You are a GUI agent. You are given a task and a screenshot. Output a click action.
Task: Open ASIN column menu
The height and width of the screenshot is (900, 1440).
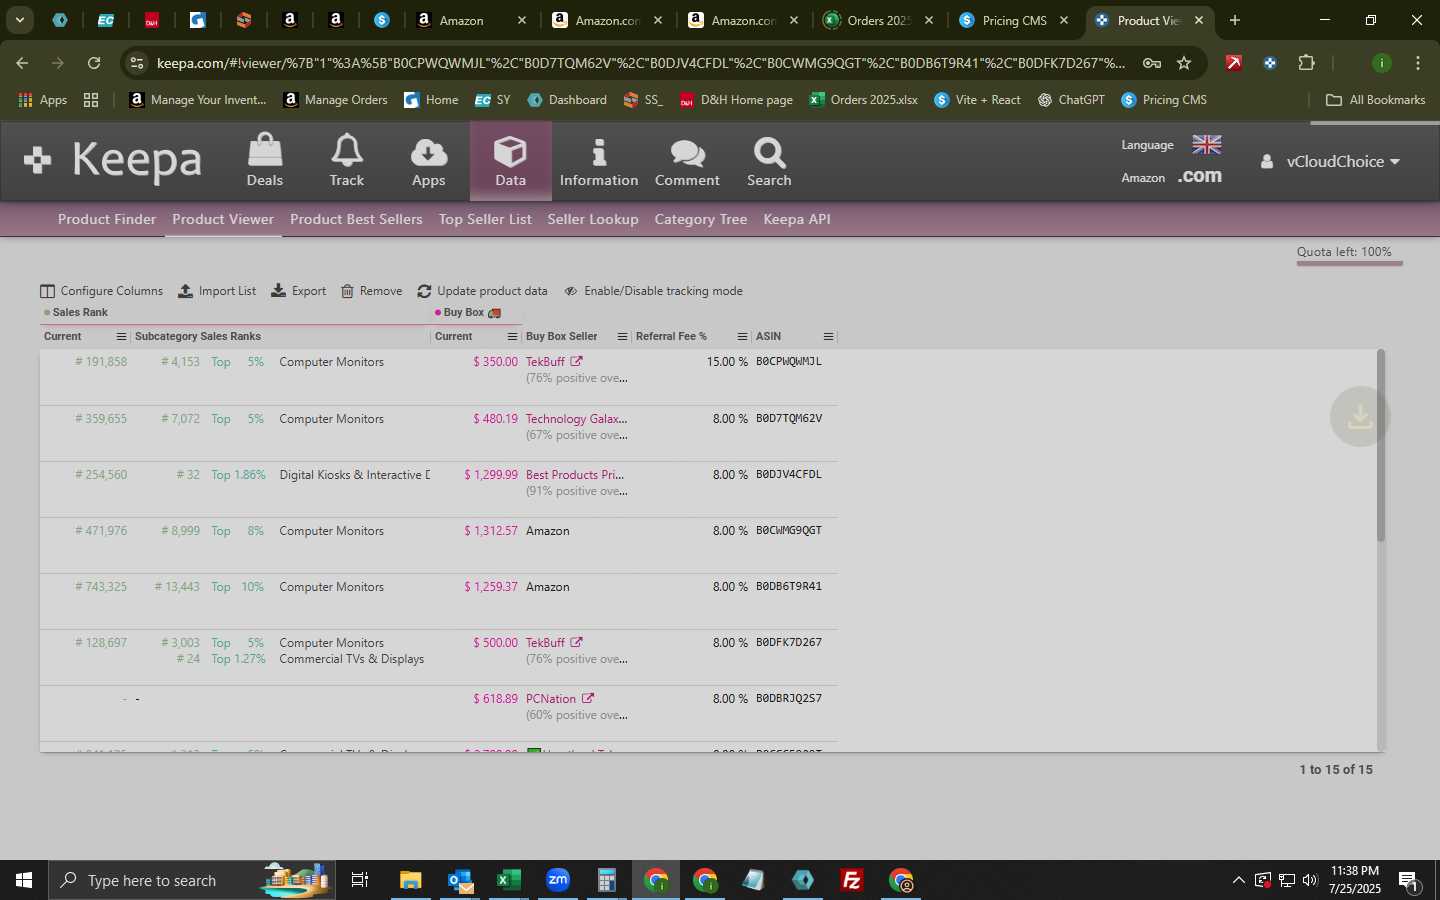828,337
